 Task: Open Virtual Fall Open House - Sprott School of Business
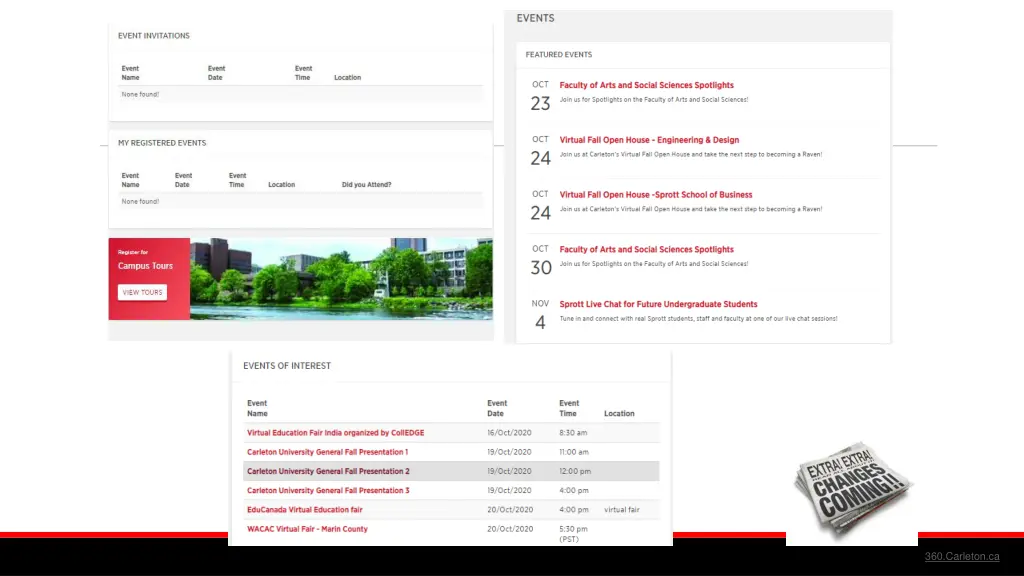656,195
